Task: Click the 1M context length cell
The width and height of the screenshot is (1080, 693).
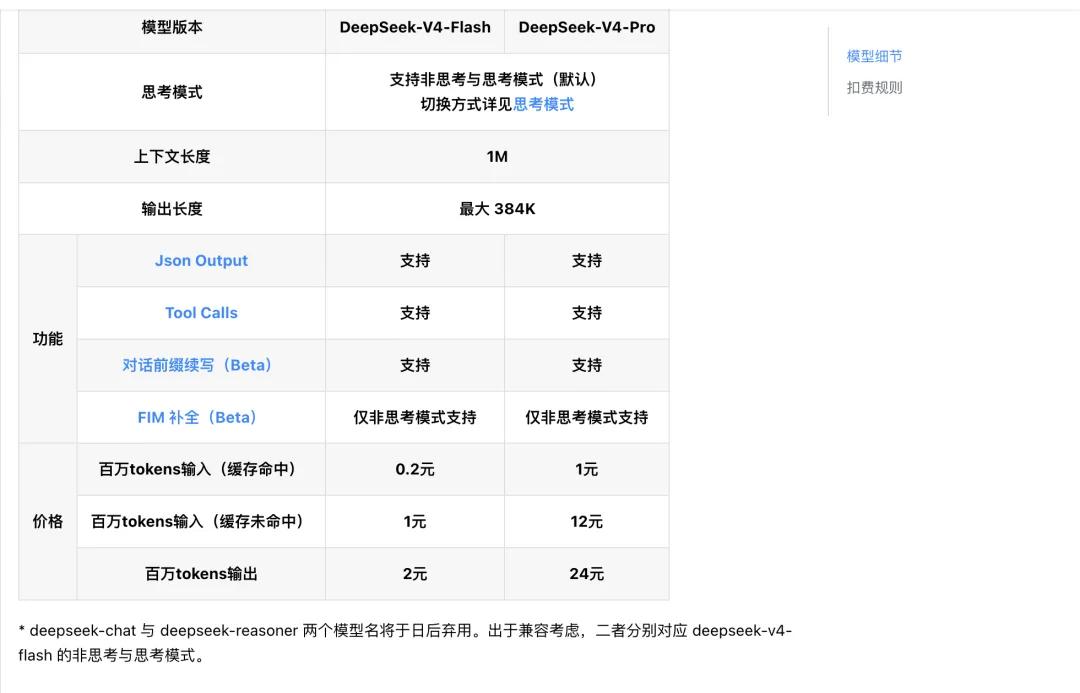Action: pyautogui.click(x=497, y=157)
